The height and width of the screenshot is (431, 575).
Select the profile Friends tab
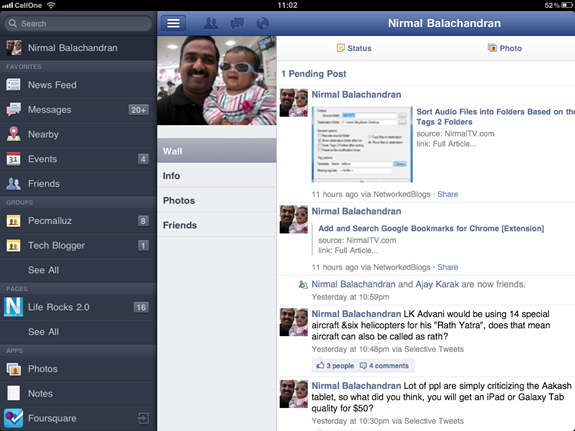click(x=217, y=225)
